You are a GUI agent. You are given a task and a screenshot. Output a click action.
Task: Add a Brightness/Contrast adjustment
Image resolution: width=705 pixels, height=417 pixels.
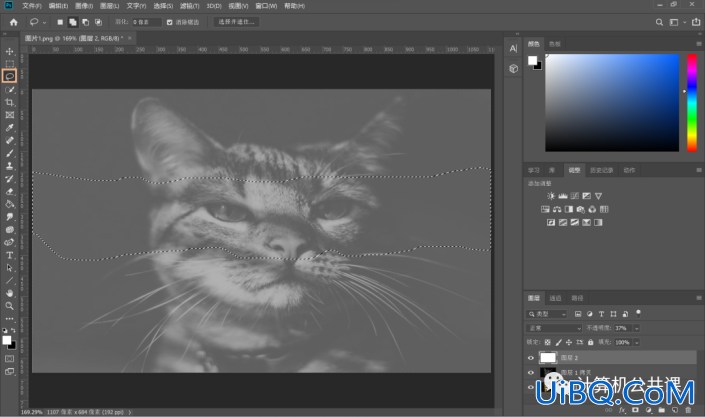pyautogui.click(x=551, y=196)
